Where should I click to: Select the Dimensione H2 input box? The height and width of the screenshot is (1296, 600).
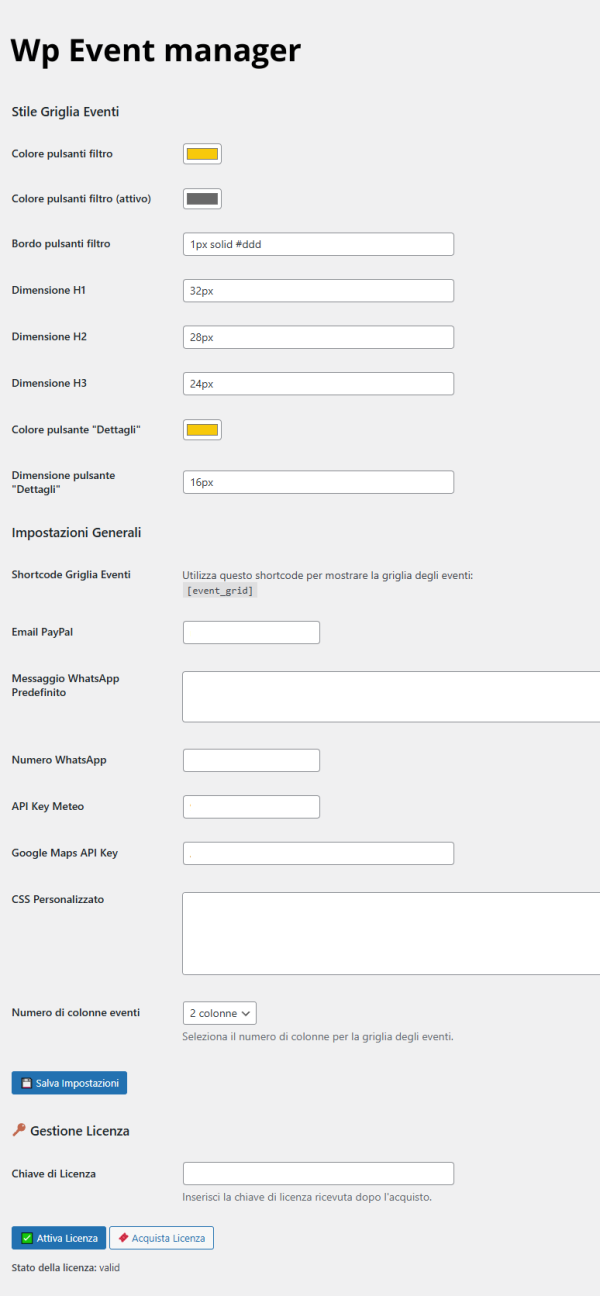(x=318, y=337)
